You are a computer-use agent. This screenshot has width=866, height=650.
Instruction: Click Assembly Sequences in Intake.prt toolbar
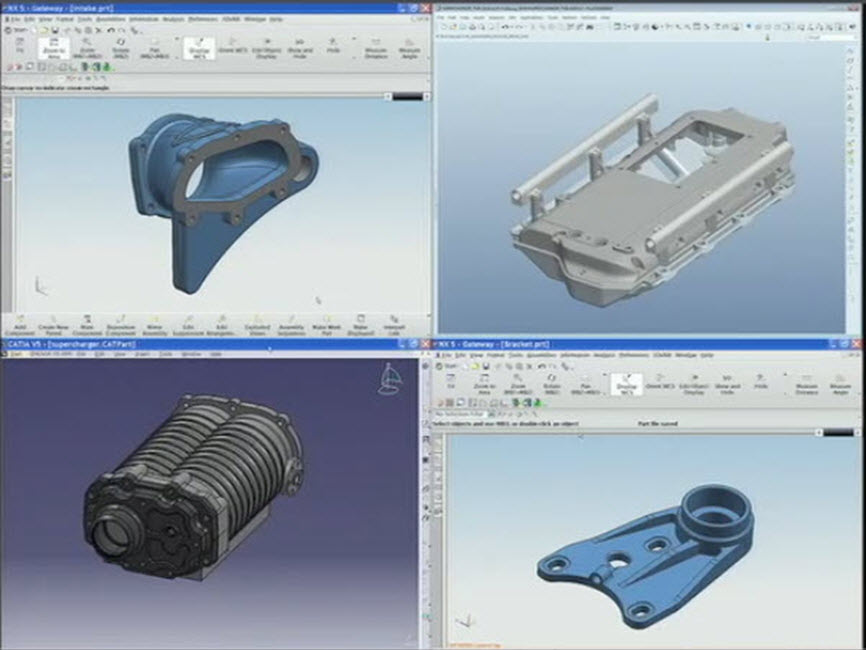291,326
